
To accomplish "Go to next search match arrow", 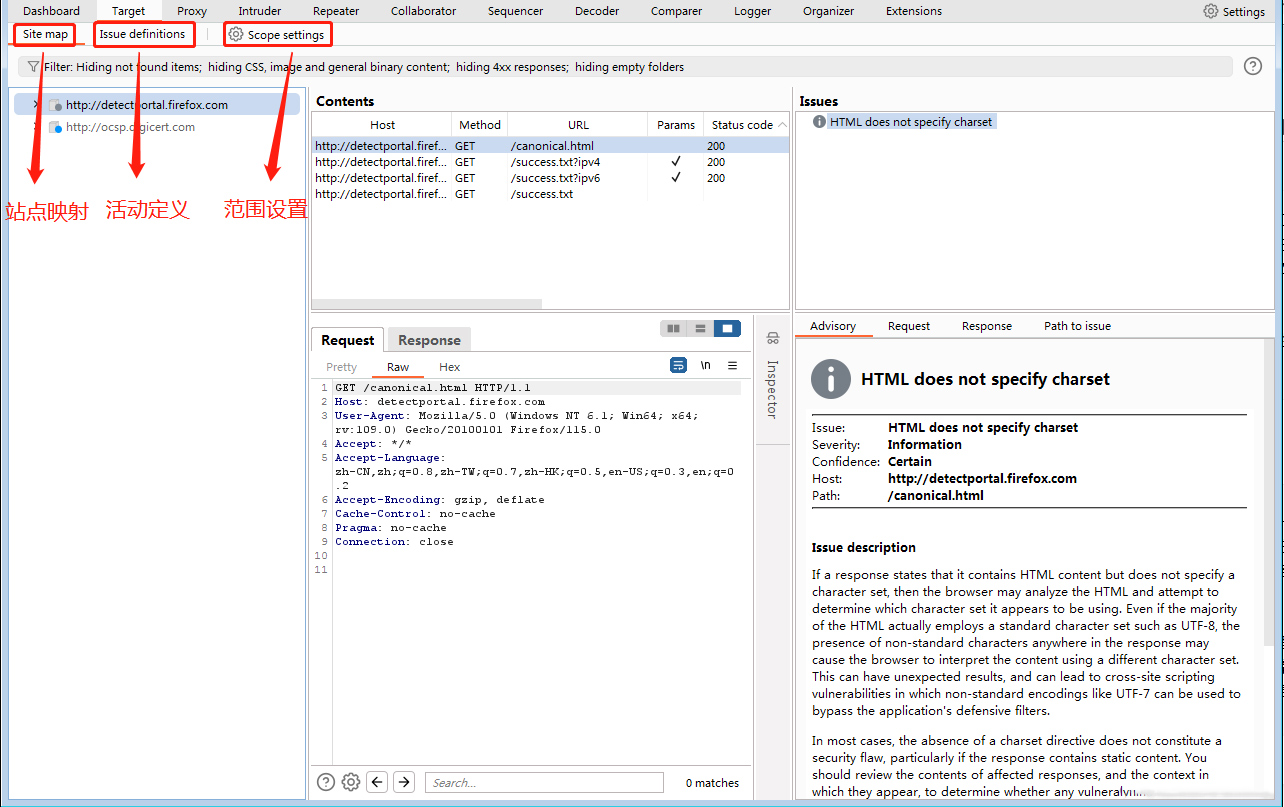I will (x=404, y=782).
